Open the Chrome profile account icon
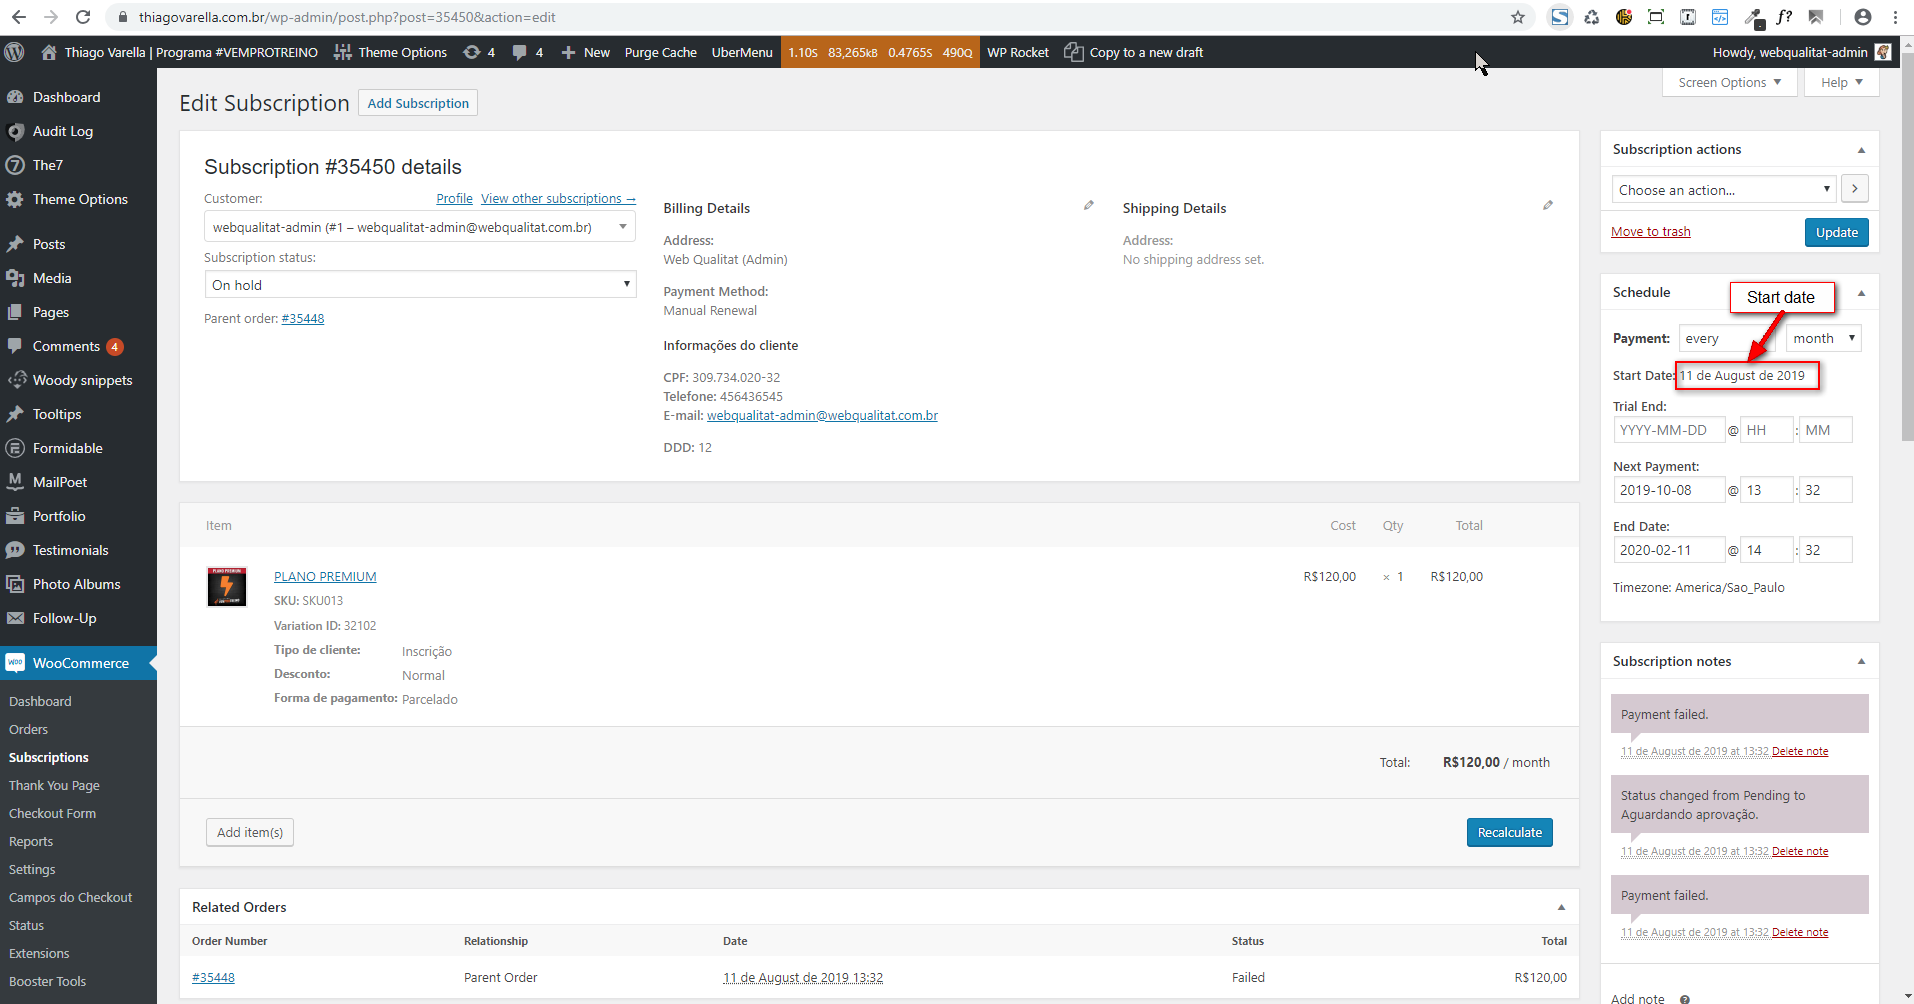Image resolution: width=1914 pixels, height=1004 pixels. 1863,17
